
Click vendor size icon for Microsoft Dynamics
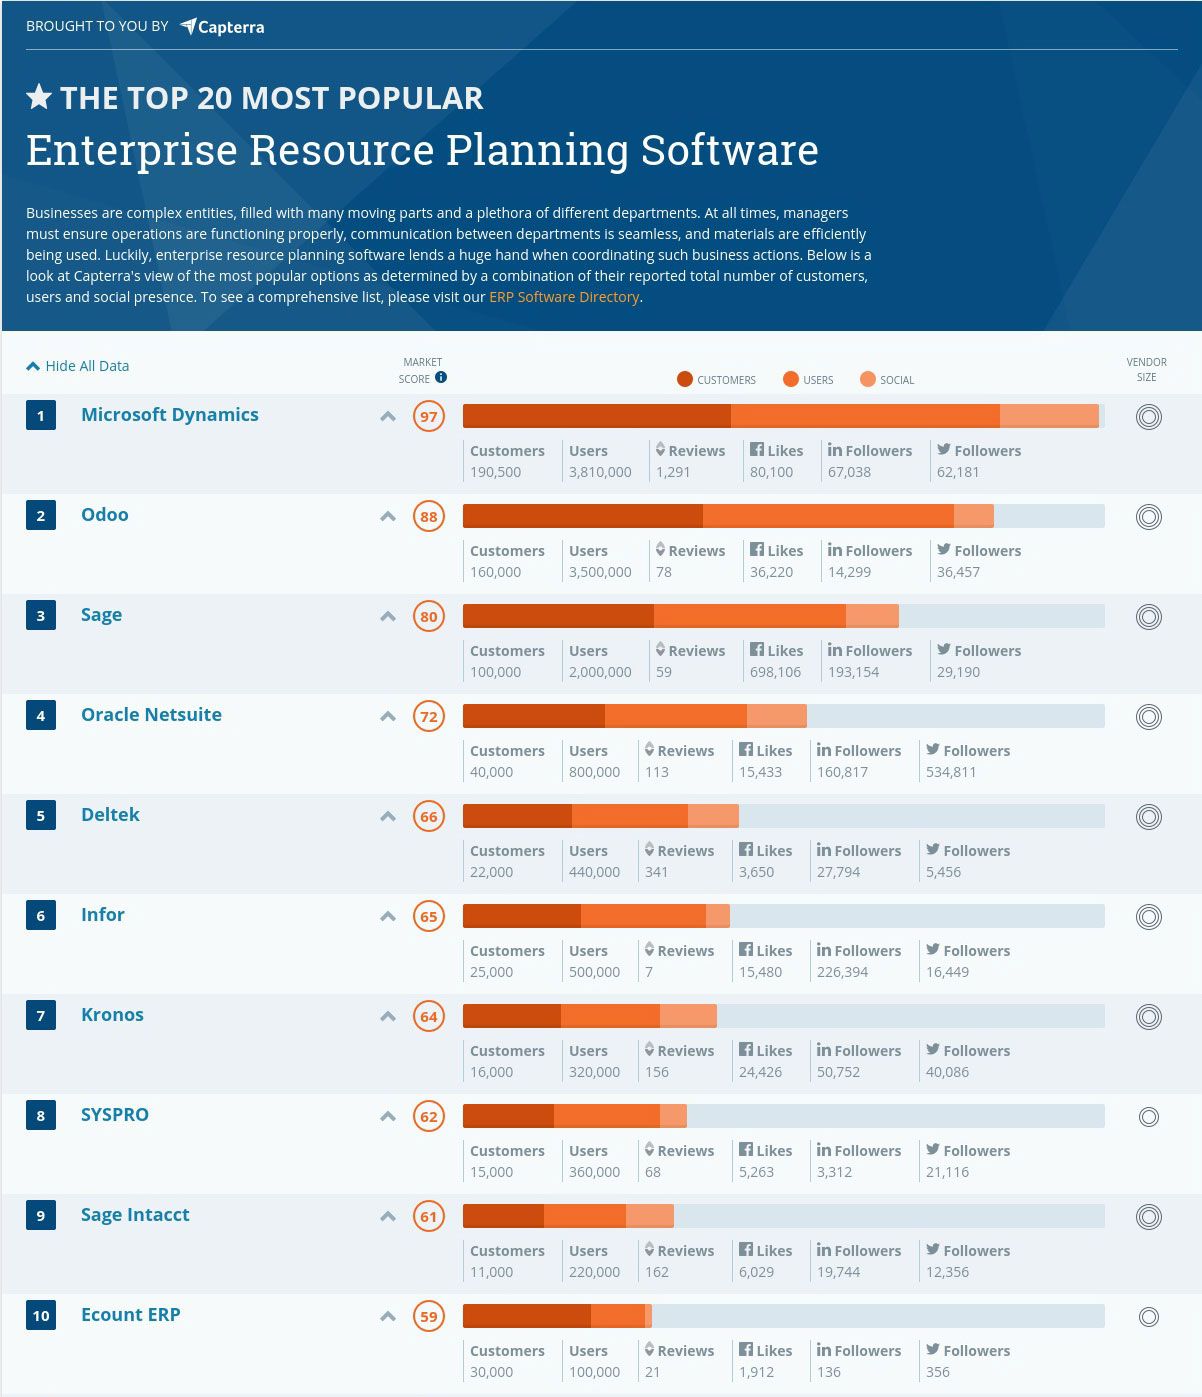1149,417
